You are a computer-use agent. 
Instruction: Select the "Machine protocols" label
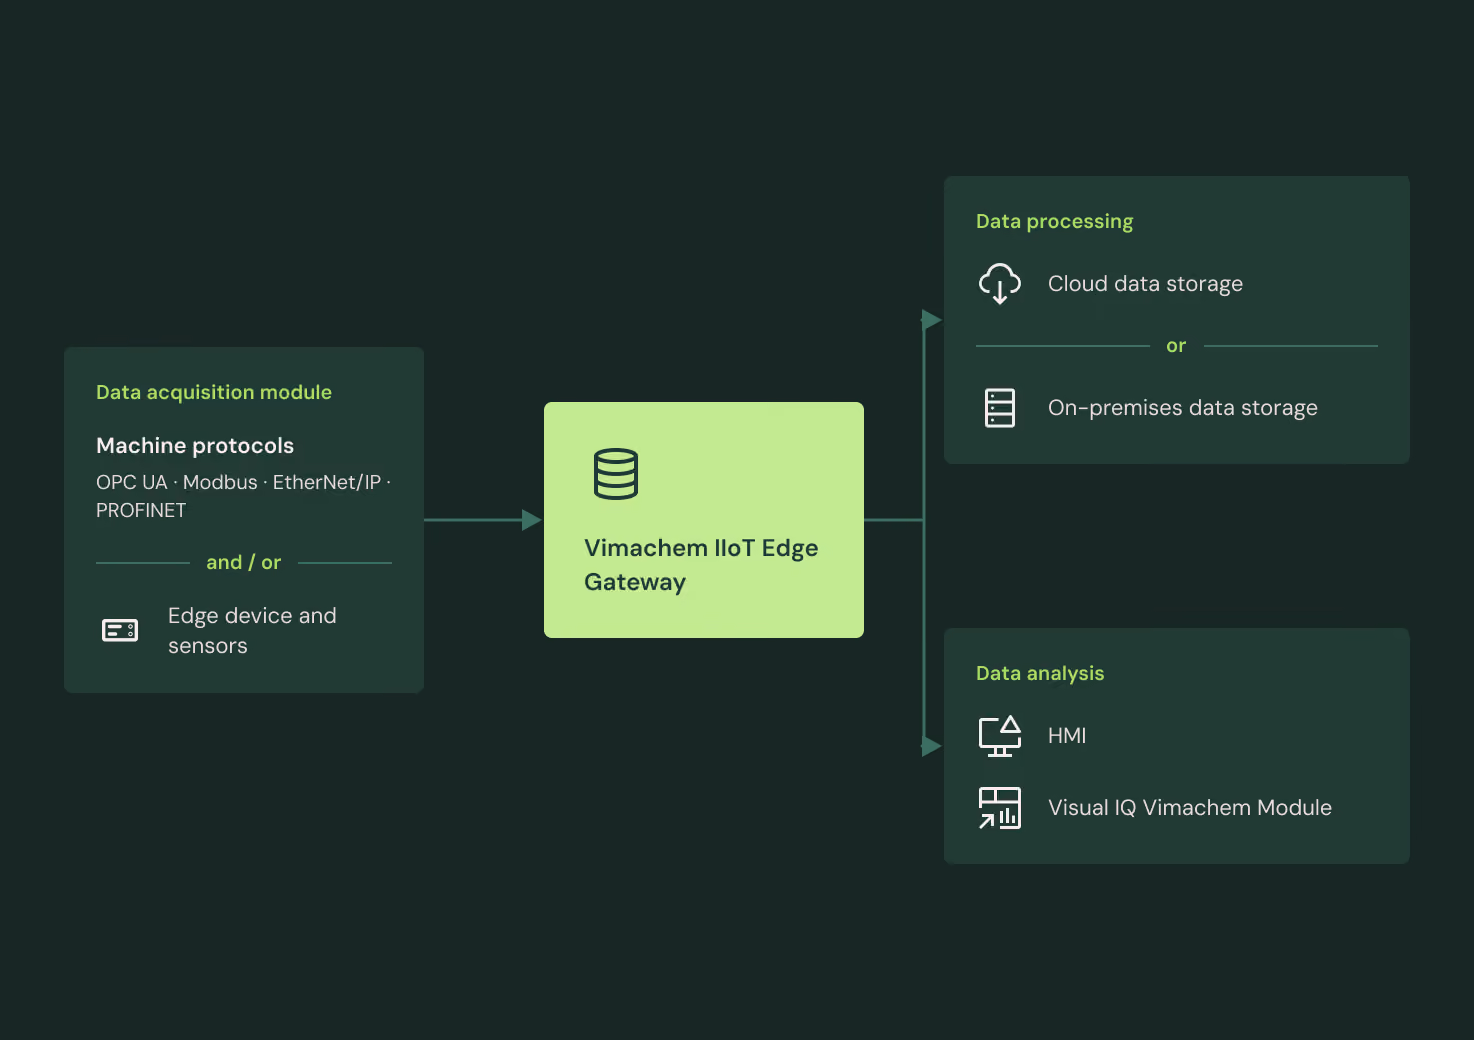(195, 445)
